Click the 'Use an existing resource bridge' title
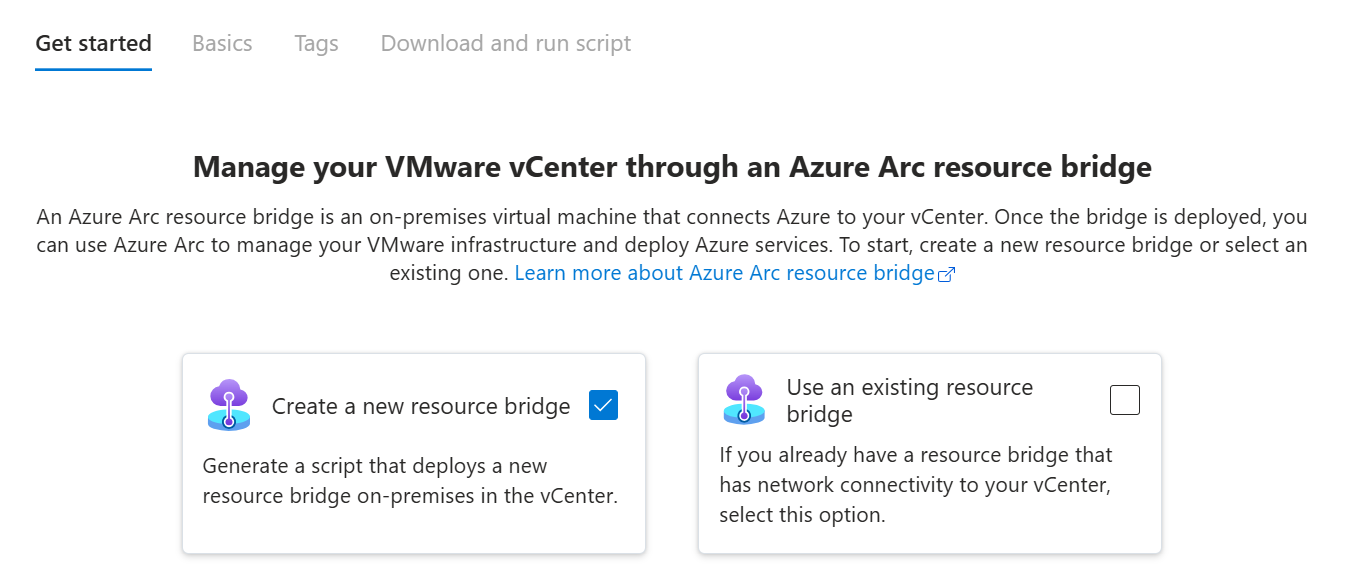1365x582 pixels. coord(909,400)
